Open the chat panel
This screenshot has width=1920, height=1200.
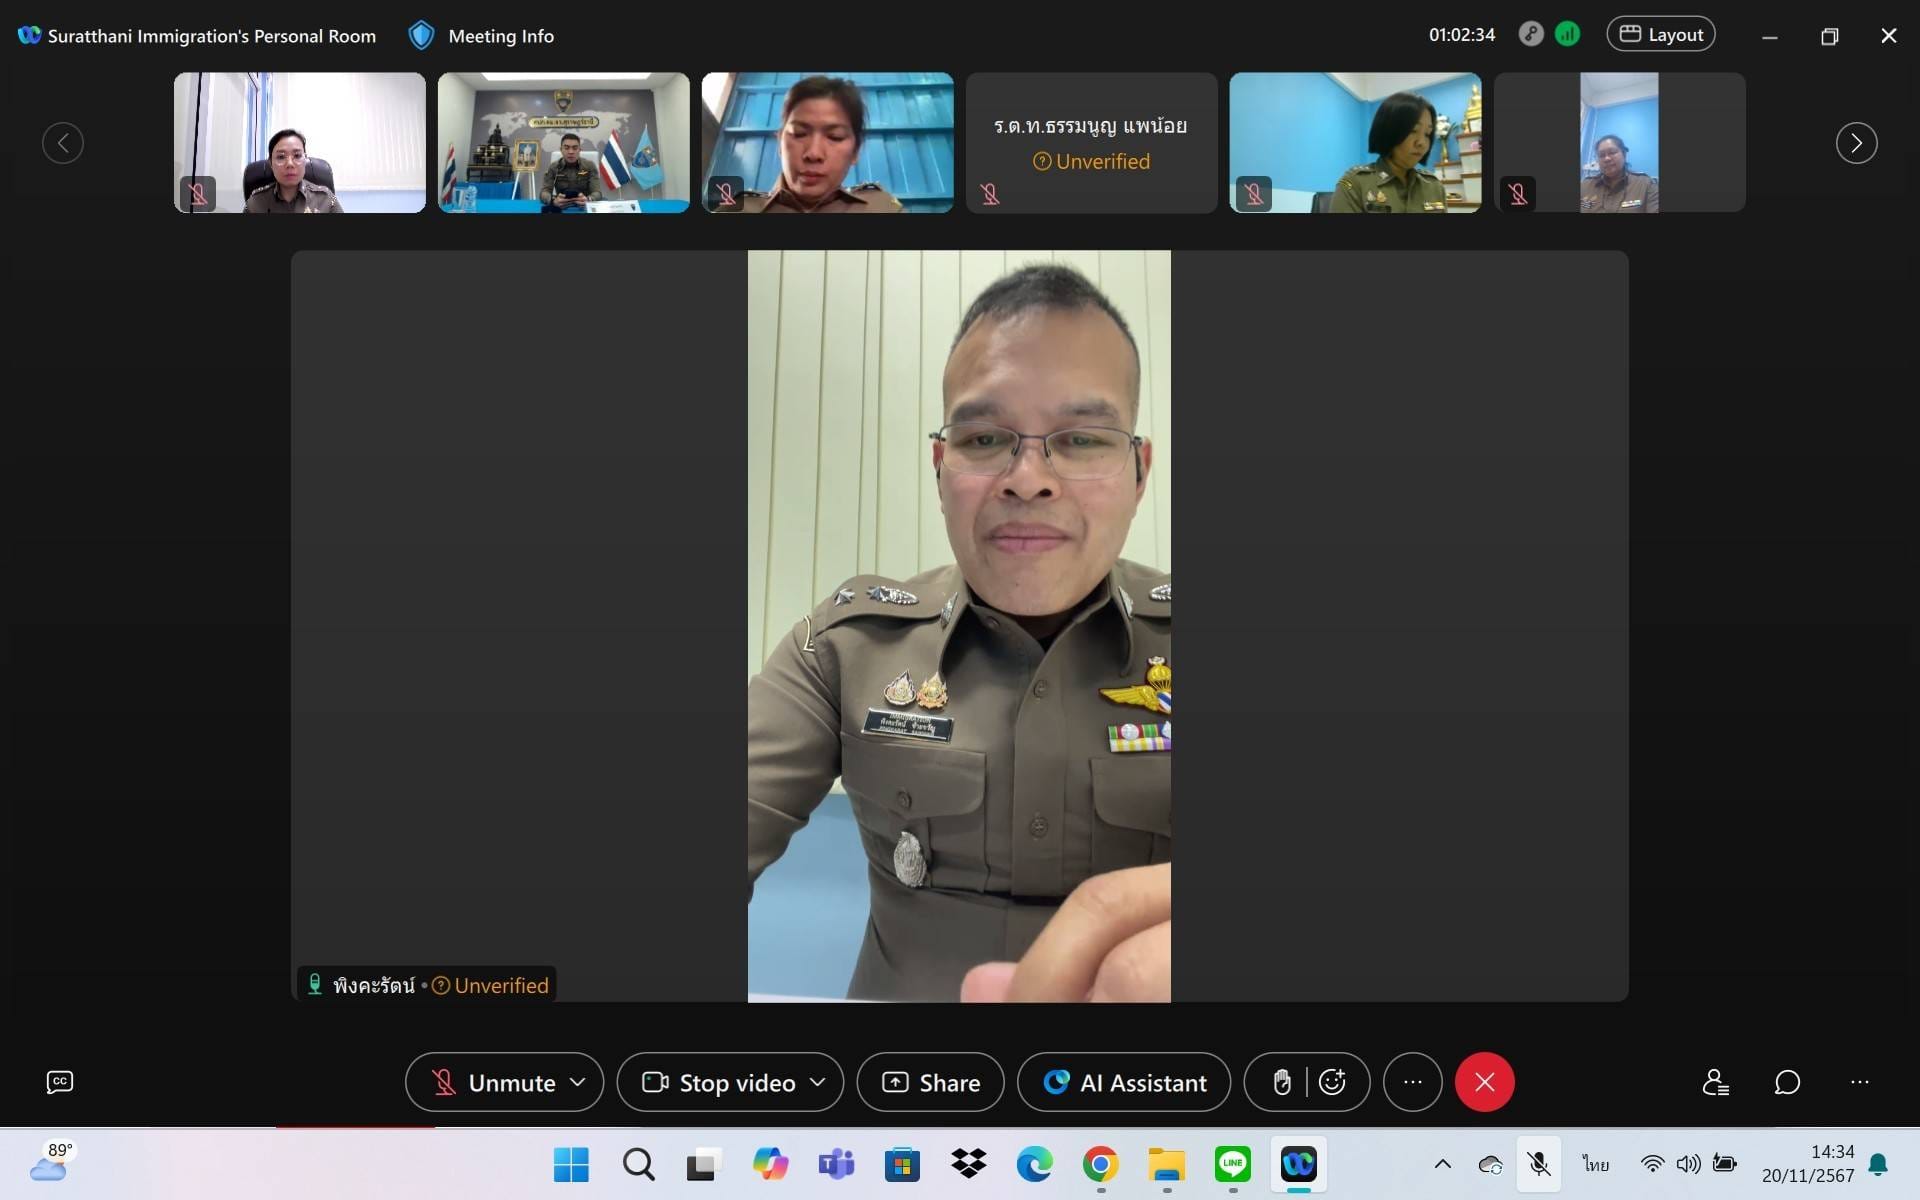[x=1787, y=1082]
